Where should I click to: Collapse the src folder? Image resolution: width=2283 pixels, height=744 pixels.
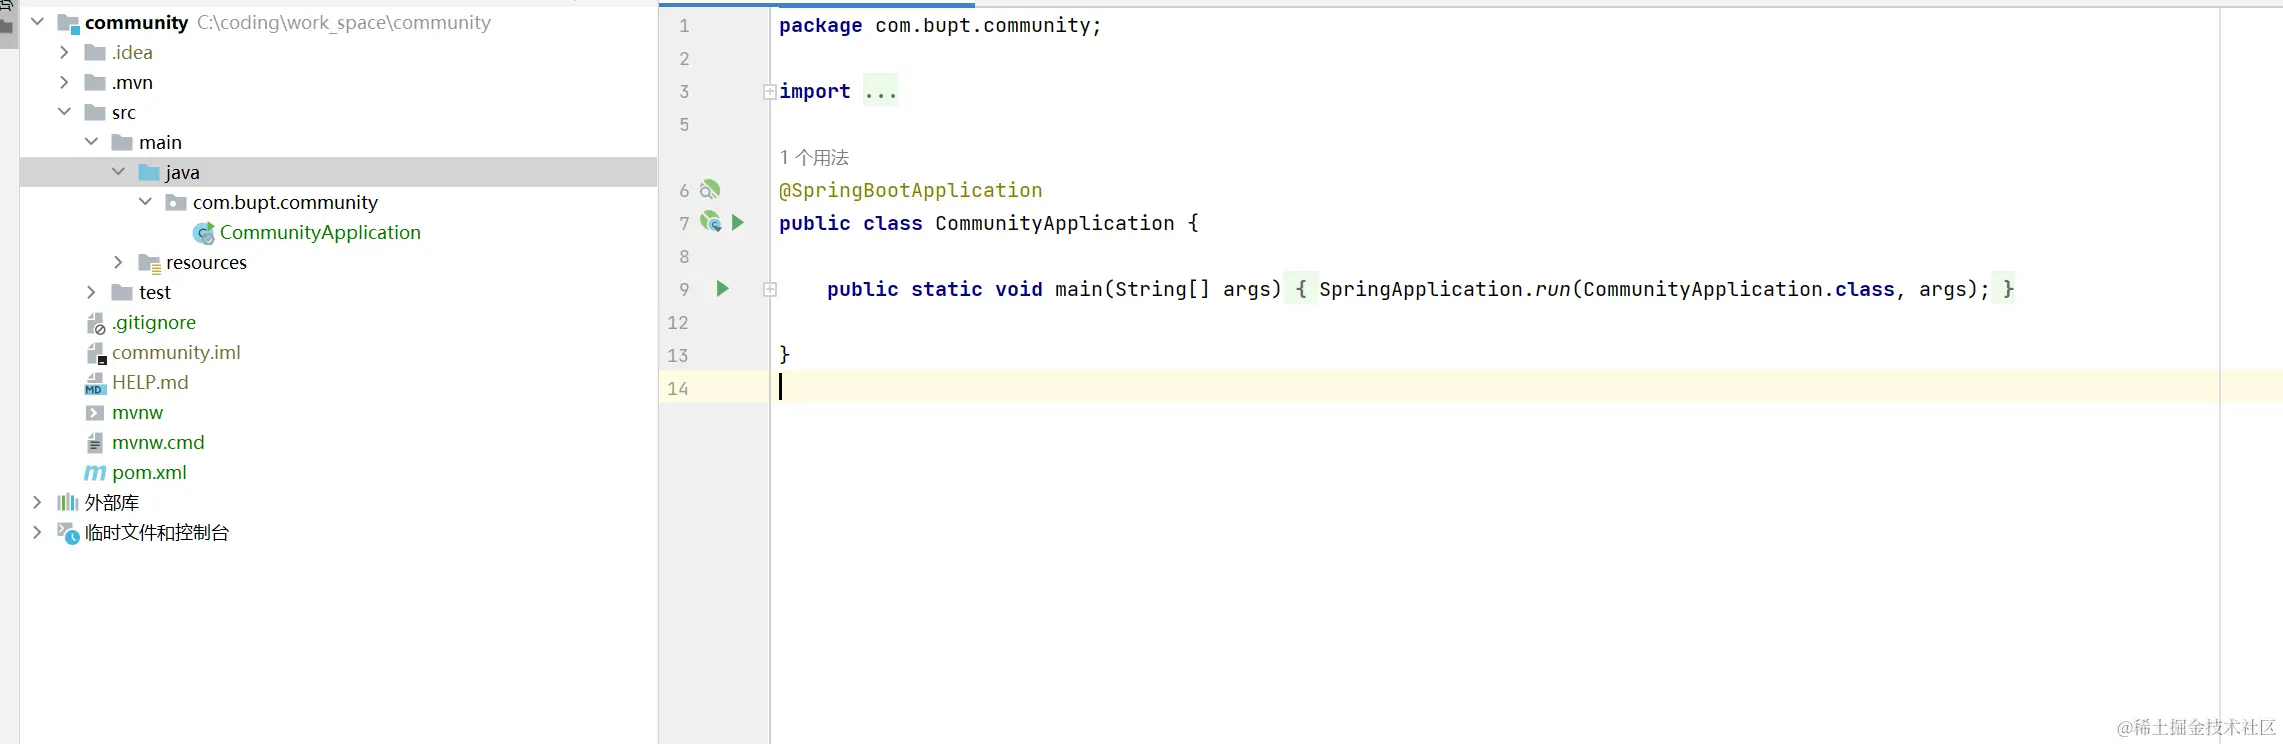[x=64, y=111]
